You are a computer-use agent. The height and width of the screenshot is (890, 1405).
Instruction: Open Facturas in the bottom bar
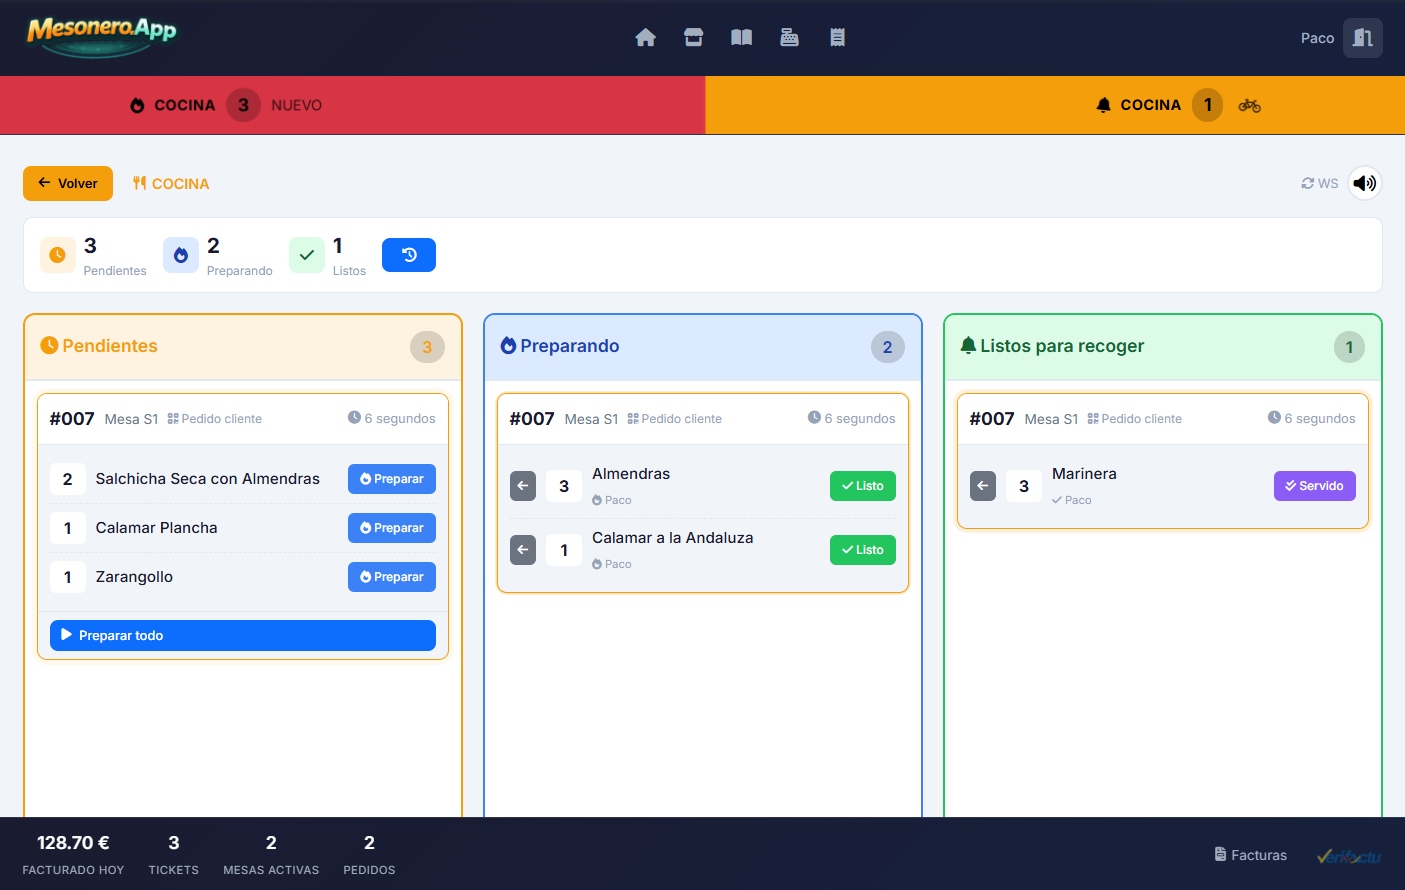tap(1250, 855)
